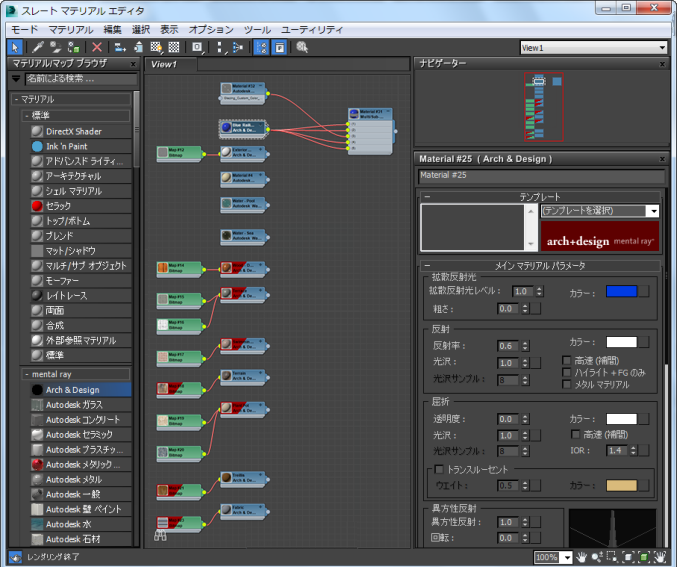Click binoculars search icon in View1
Screen dimensions: 677x567
pos(160,536)
